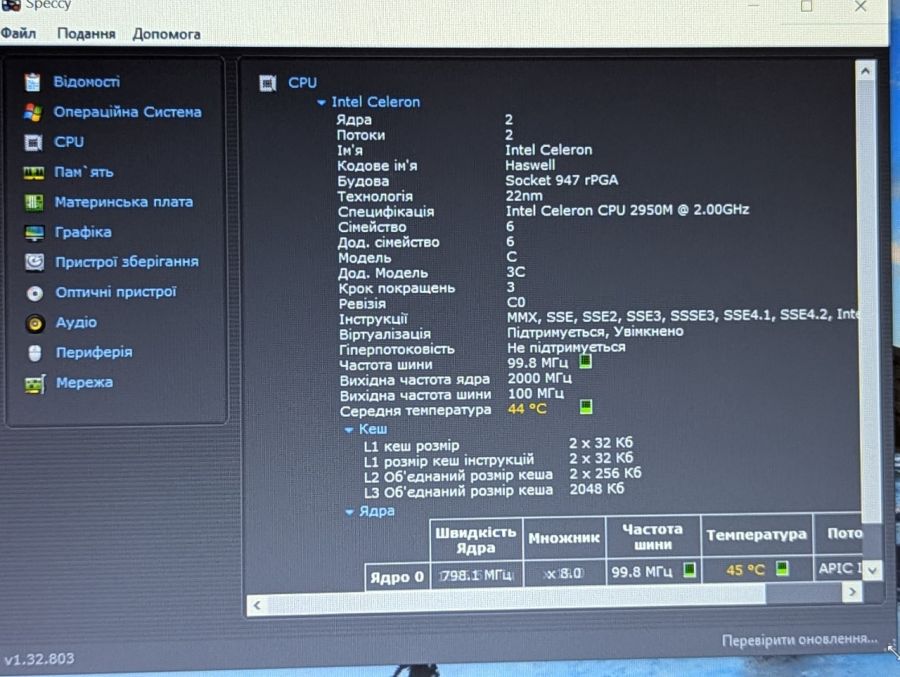Screen dimensions: 900x677
Task: Open the Подання menu
Action: click(x=86, y=34)
